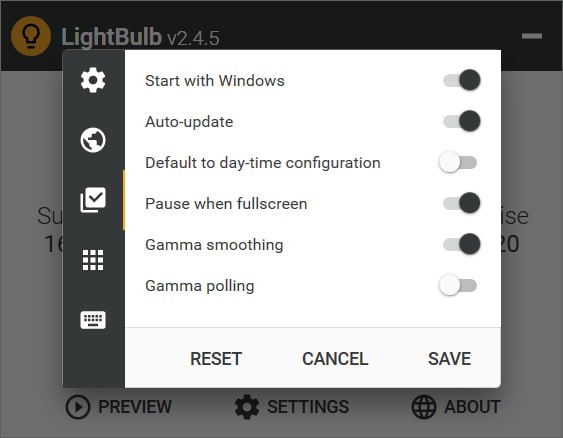Viewport: 563px width, 438px height.
Task: Disable Gamma smoothing switch
Action: [461, 244]
